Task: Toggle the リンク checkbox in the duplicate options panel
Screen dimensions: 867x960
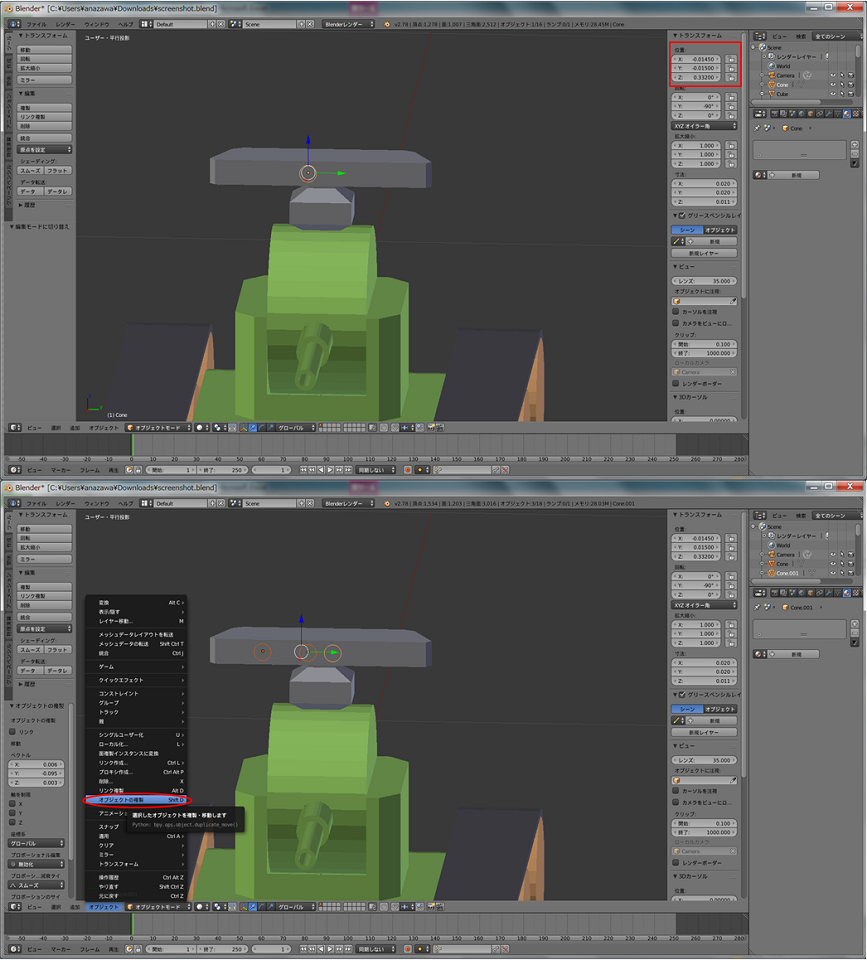Action: 13,731
